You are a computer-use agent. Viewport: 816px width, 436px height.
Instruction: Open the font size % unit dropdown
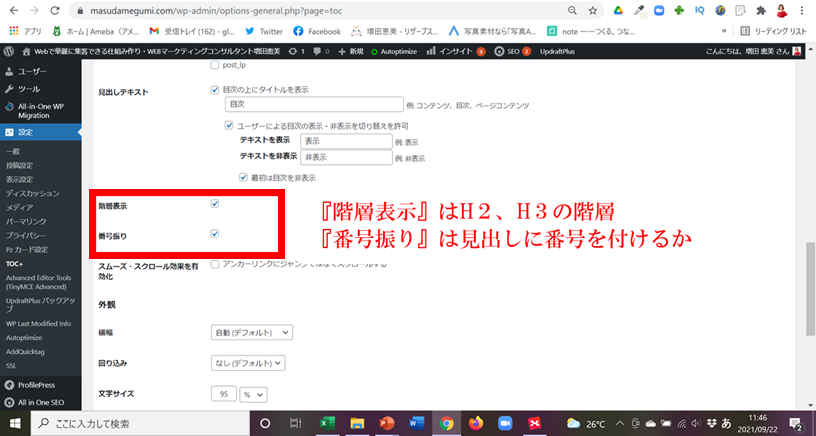[253, 394]
